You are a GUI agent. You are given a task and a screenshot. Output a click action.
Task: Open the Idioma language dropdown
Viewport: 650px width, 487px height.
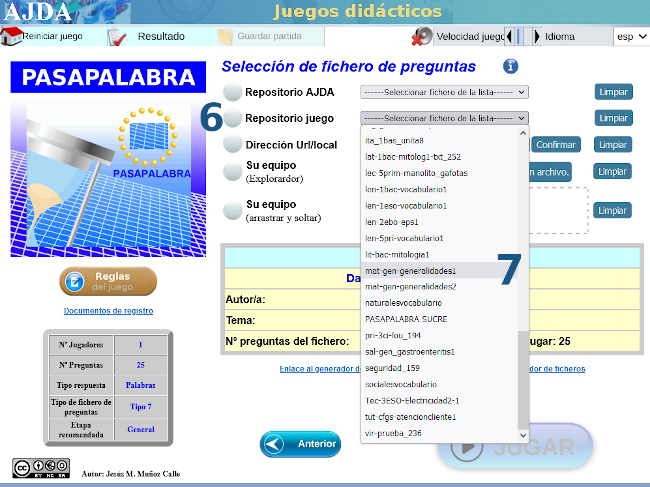click(x=629, y=37)
